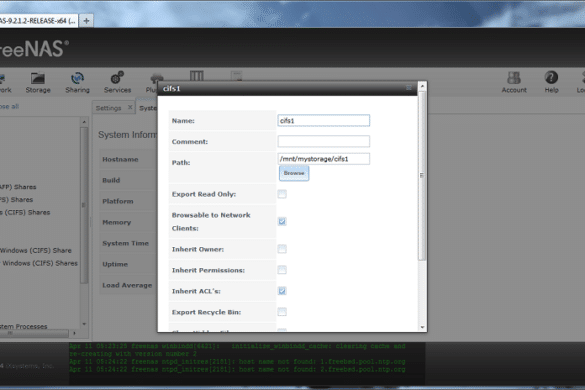Select Add Windows (CIFS) Share item
This screenshot has height=390, width=585.
[x=36, y=250]
